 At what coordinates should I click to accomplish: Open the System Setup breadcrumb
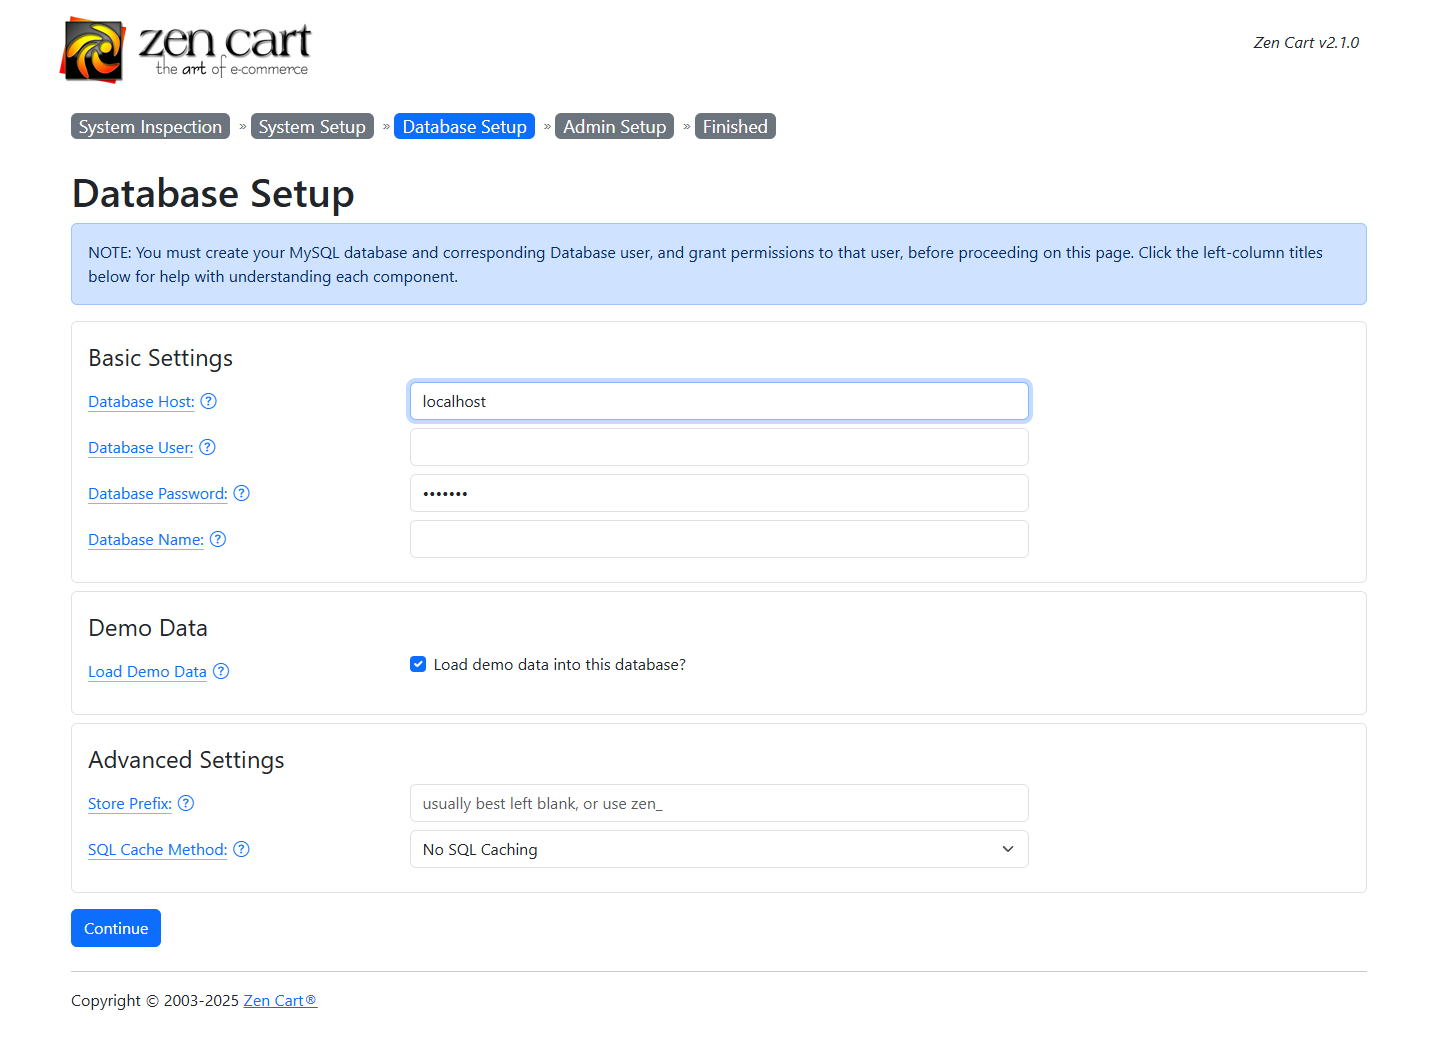tap(312, 126)
